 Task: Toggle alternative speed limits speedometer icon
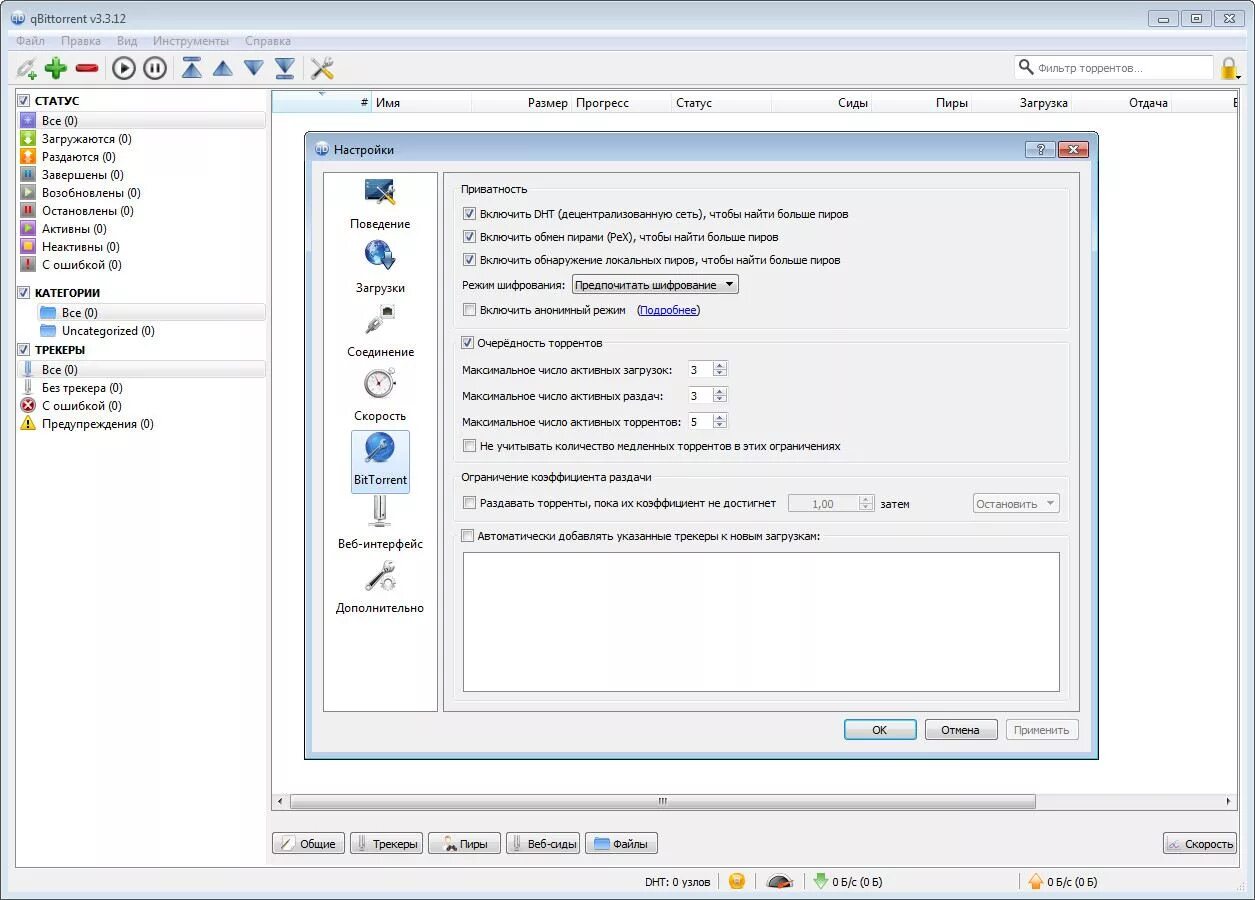point(780,881)
